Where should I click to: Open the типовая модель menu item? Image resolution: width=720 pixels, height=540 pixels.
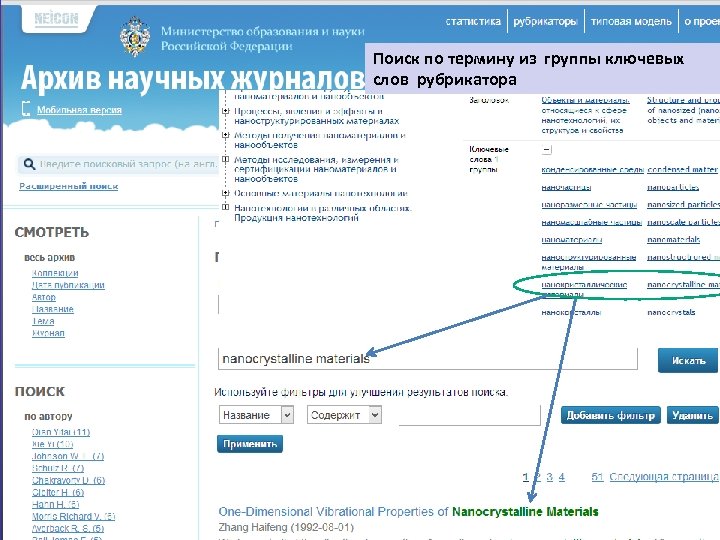[631, 21]
